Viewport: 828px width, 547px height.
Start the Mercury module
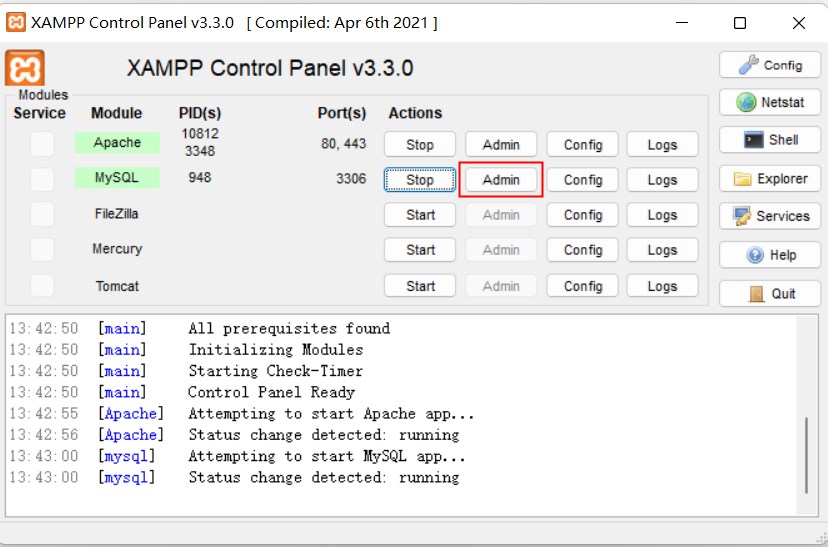coord(420,250)
